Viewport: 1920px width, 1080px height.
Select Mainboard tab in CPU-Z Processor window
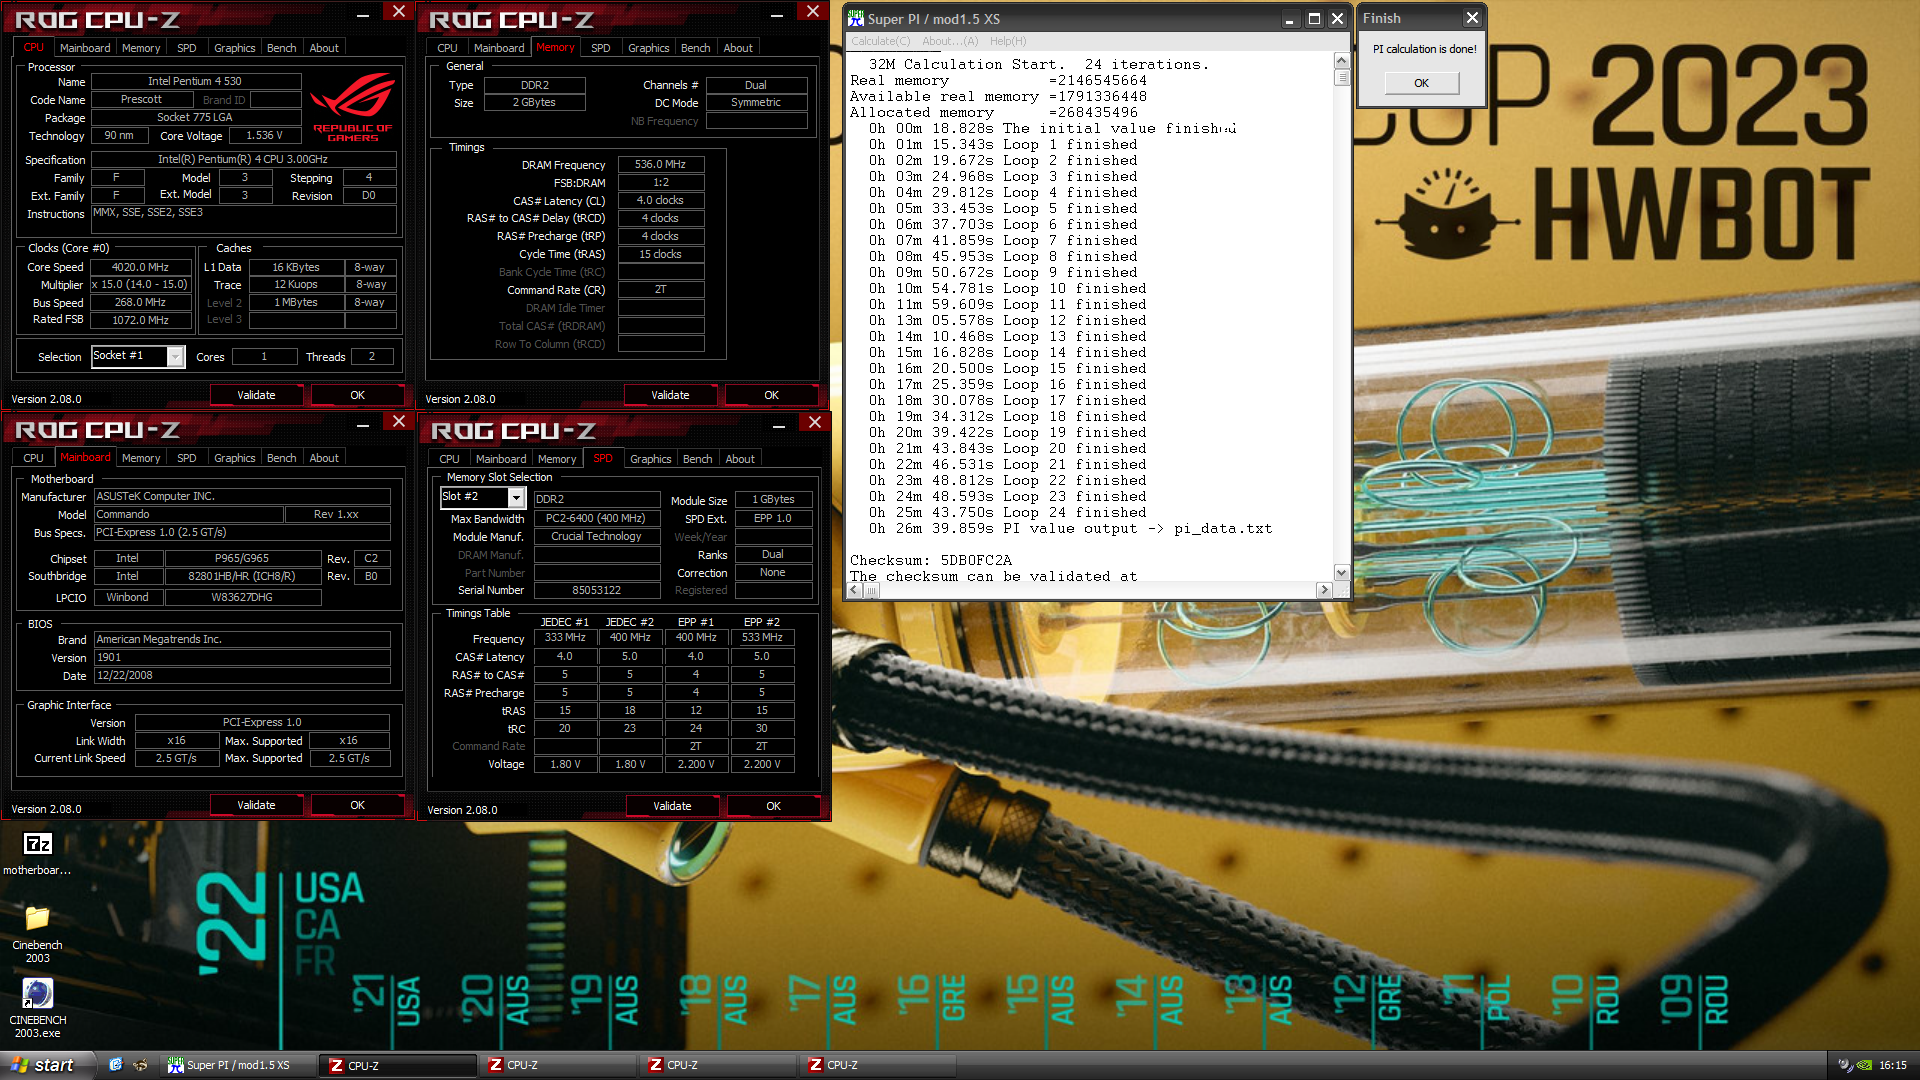tap(85, 48)
